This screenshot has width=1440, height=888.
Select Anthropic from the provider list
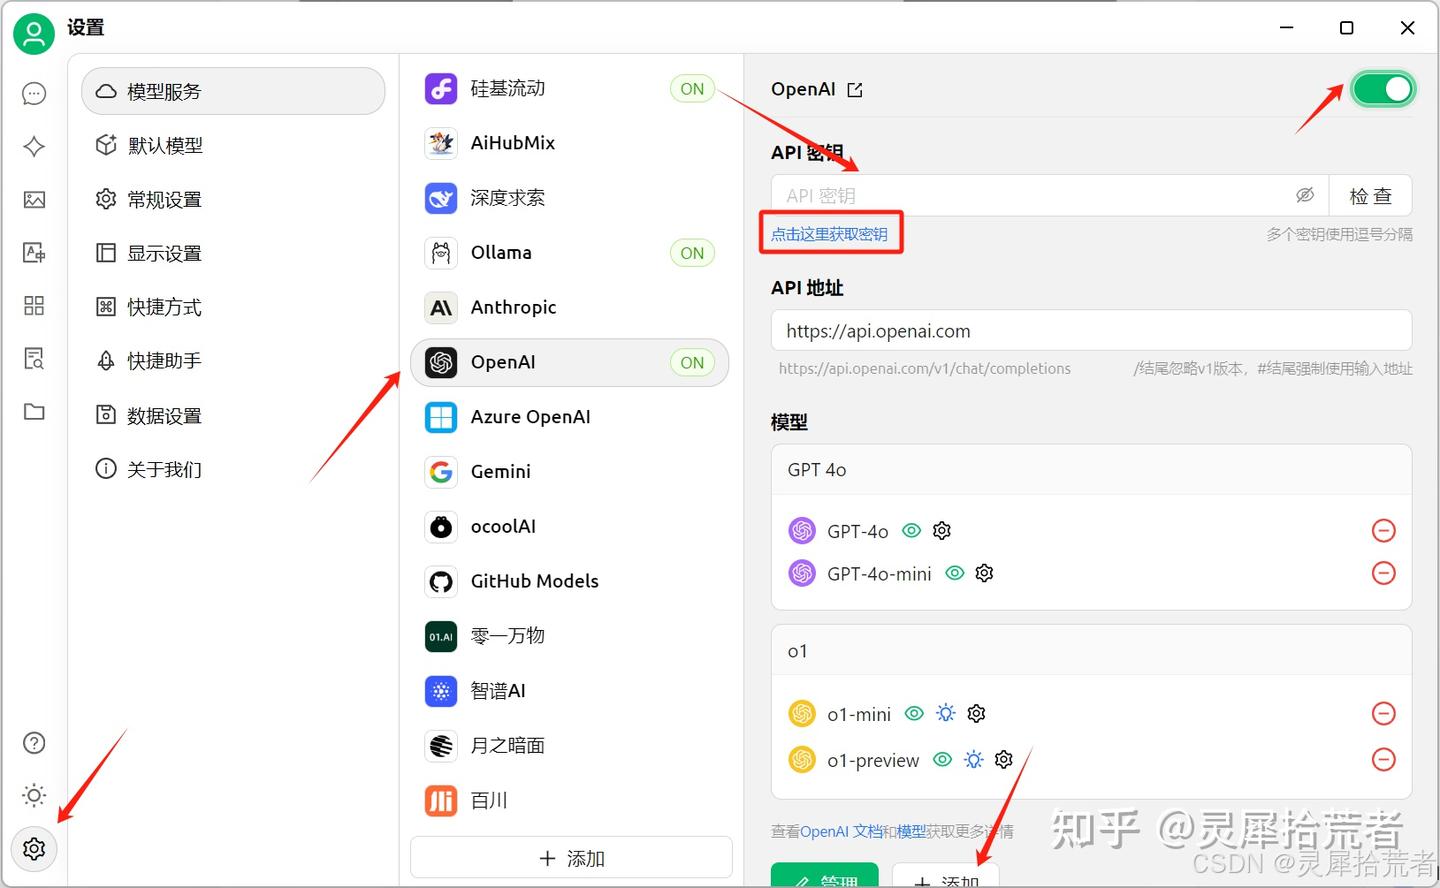513,307
